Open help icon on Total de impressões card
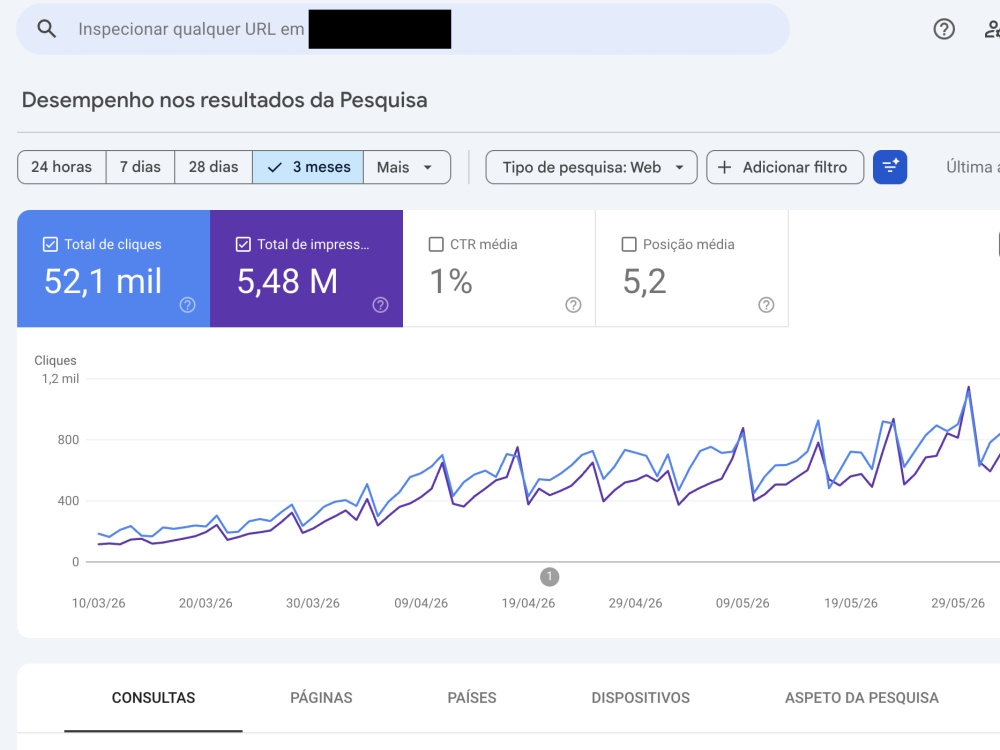 380,305
